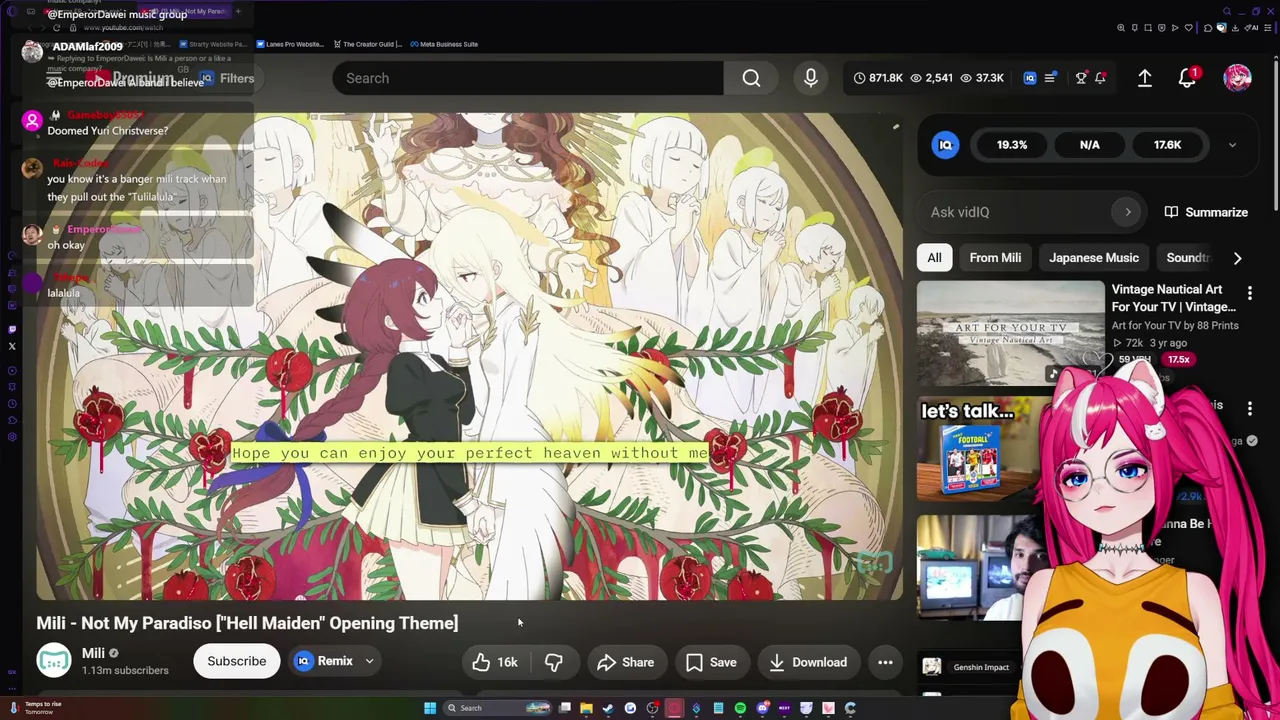1280x720 pixels.
Task: Click the small vidIQ alert bell icon
Action: coord(1100,78)
